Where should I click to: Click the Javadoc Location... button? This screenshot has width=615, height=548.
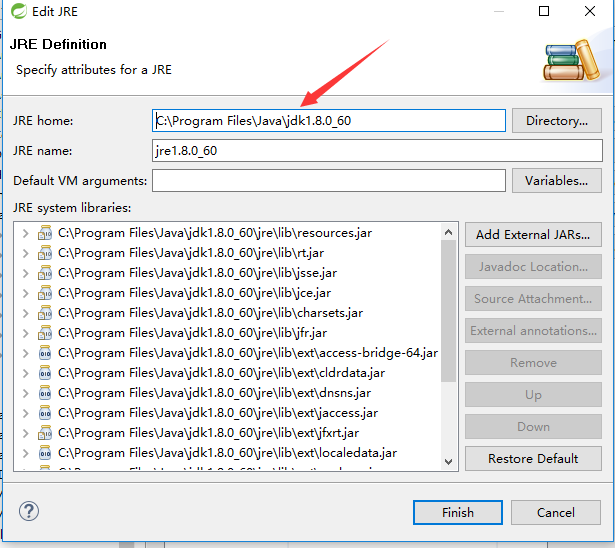coord(533,267)
